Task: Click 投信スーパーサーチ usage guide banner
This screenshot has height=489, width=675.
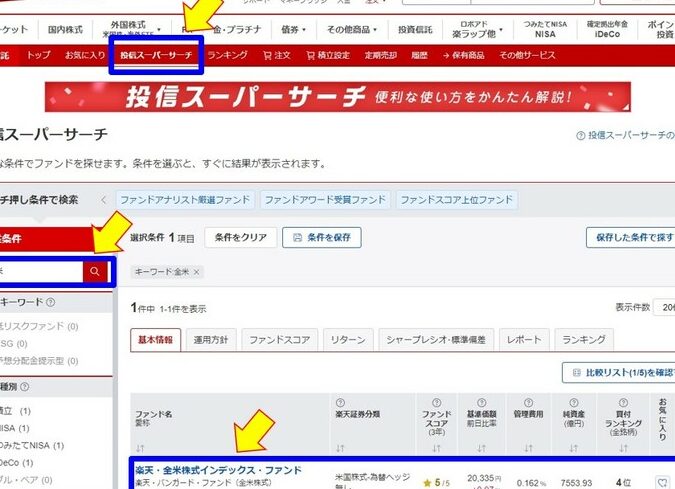Action: point(338,97)
